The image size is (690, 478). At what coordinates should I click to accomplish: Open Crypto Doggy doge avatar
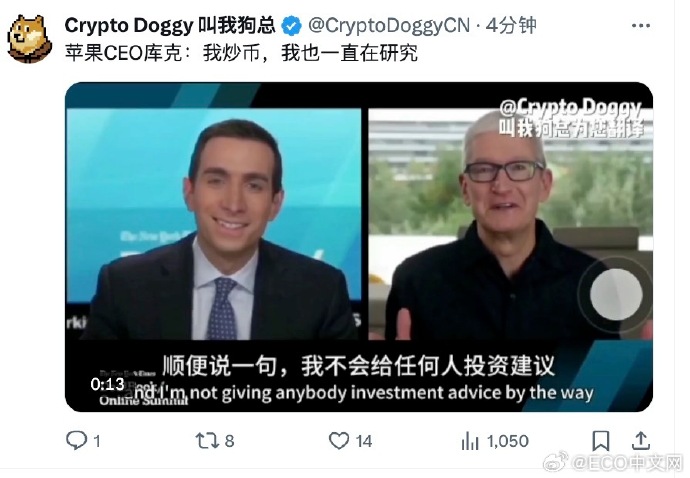(29, 39)
